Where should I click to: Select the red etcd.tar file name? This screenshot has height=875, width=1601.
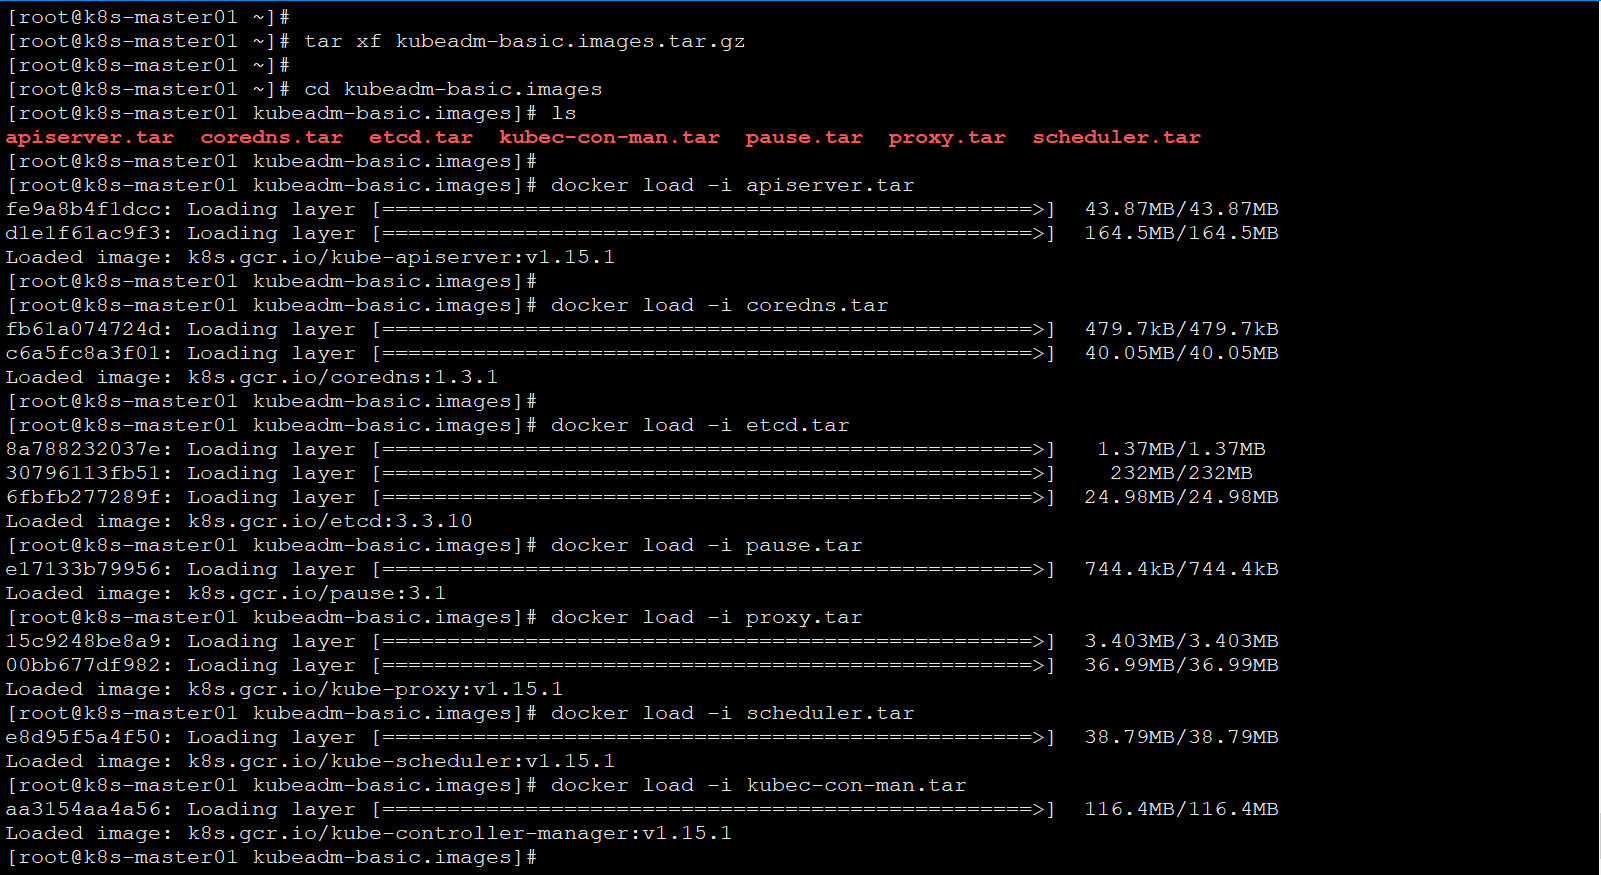point(421,137)
